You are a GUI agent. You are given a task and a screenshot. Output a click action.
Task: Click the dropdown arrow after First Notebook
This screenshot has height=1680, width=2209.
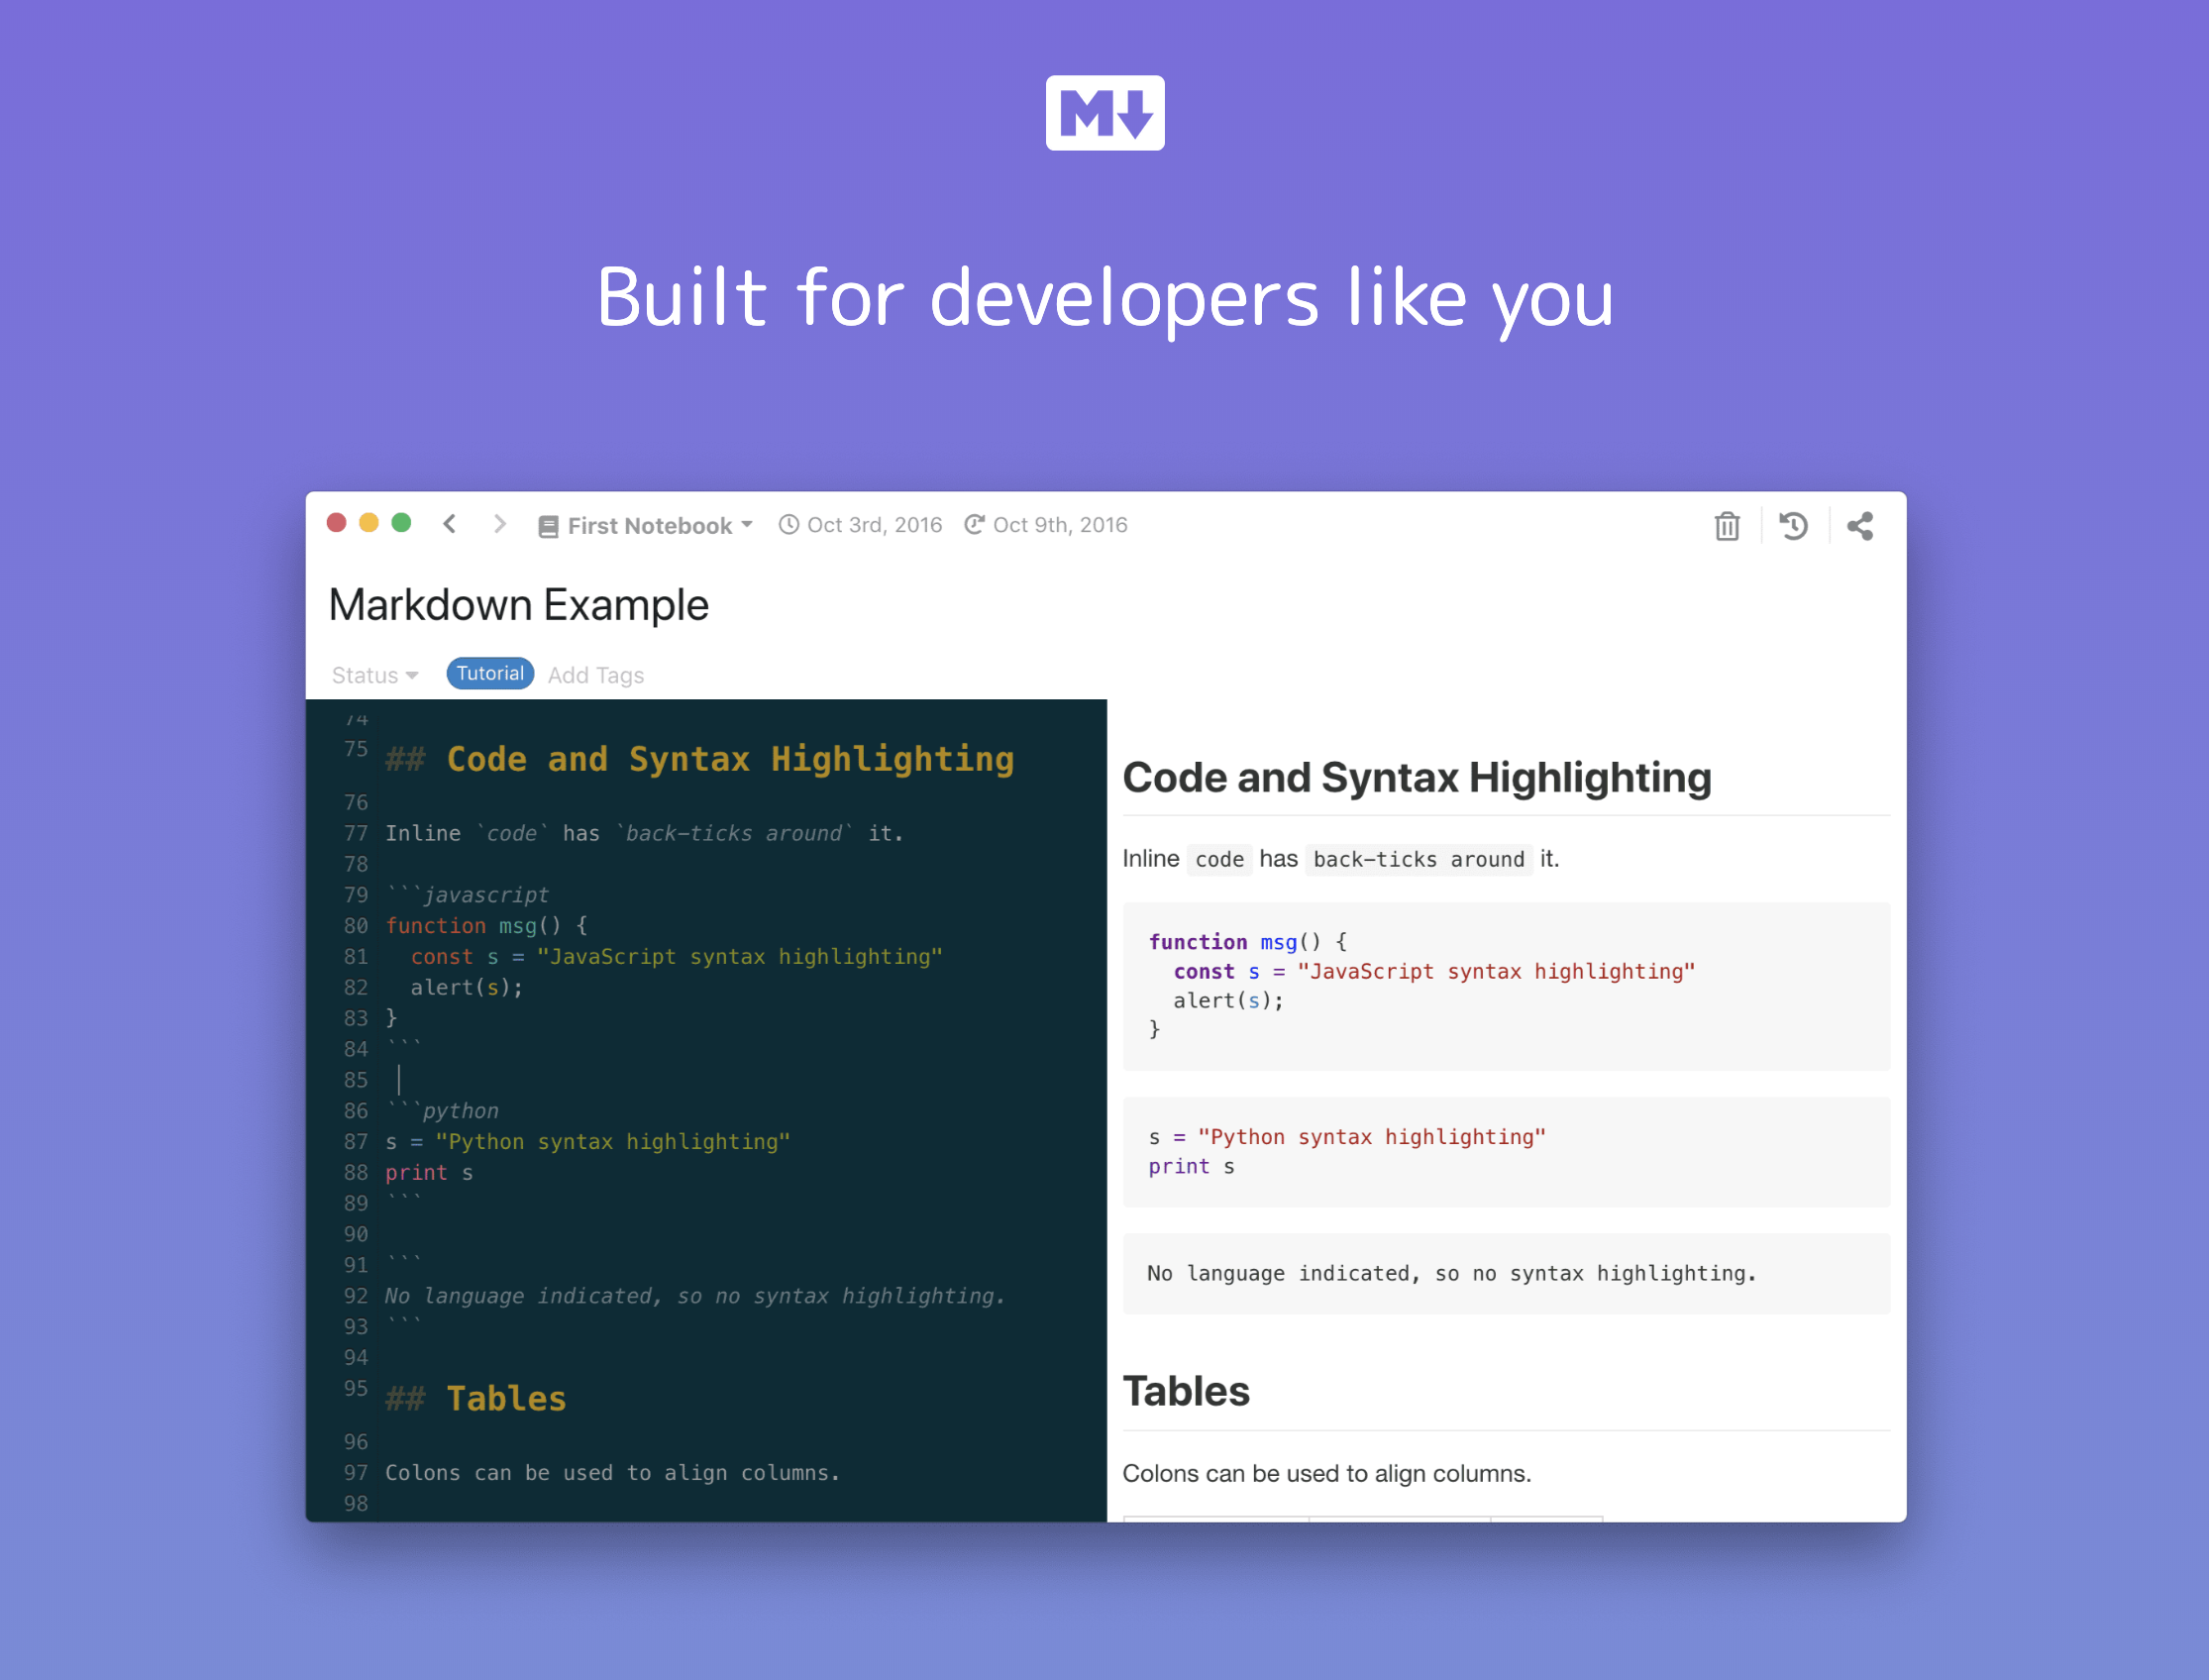pos(747,524)
